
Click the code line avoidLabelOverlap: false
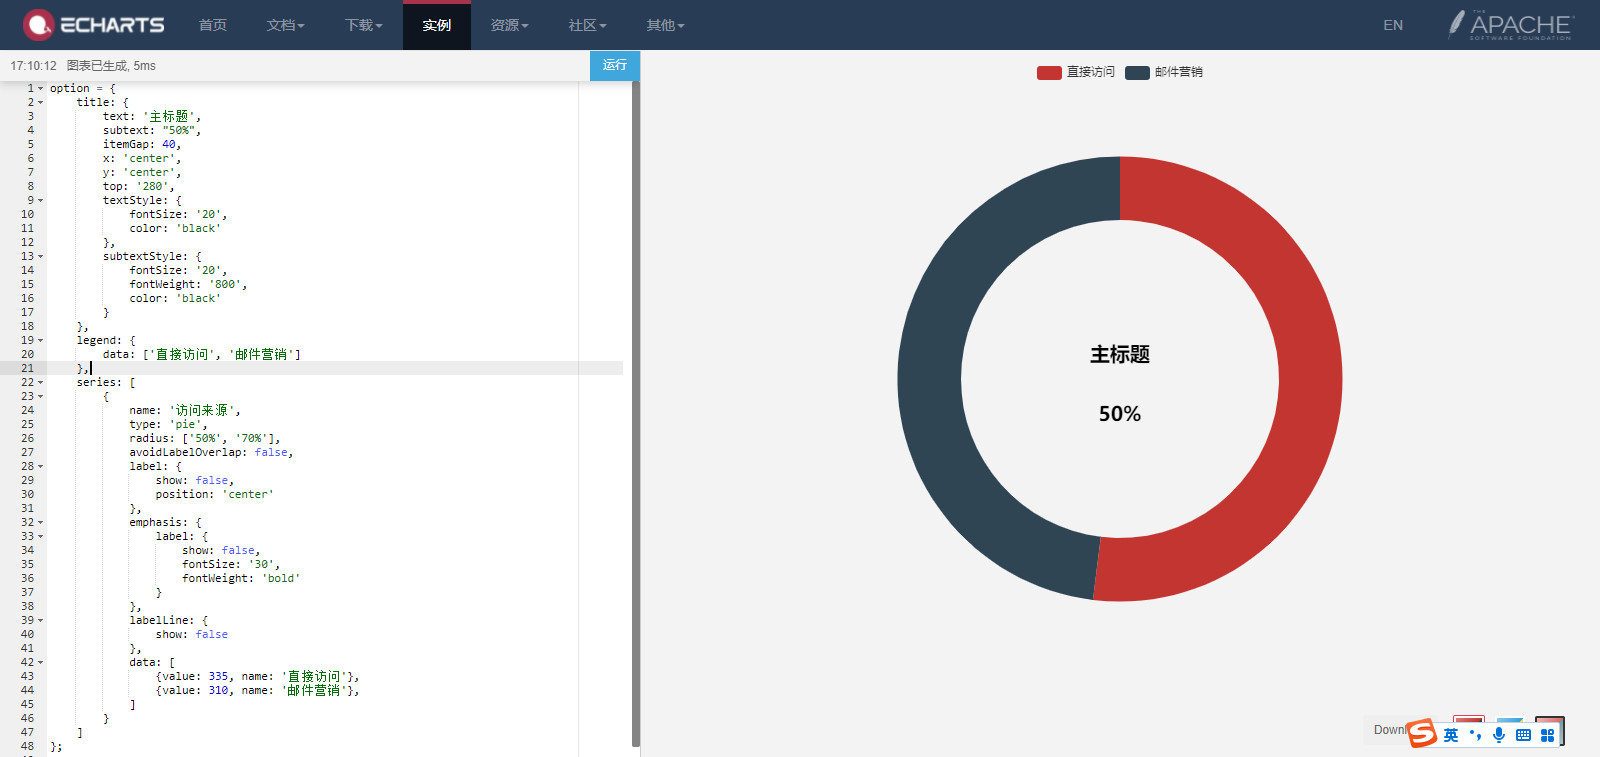click(211, 453)
